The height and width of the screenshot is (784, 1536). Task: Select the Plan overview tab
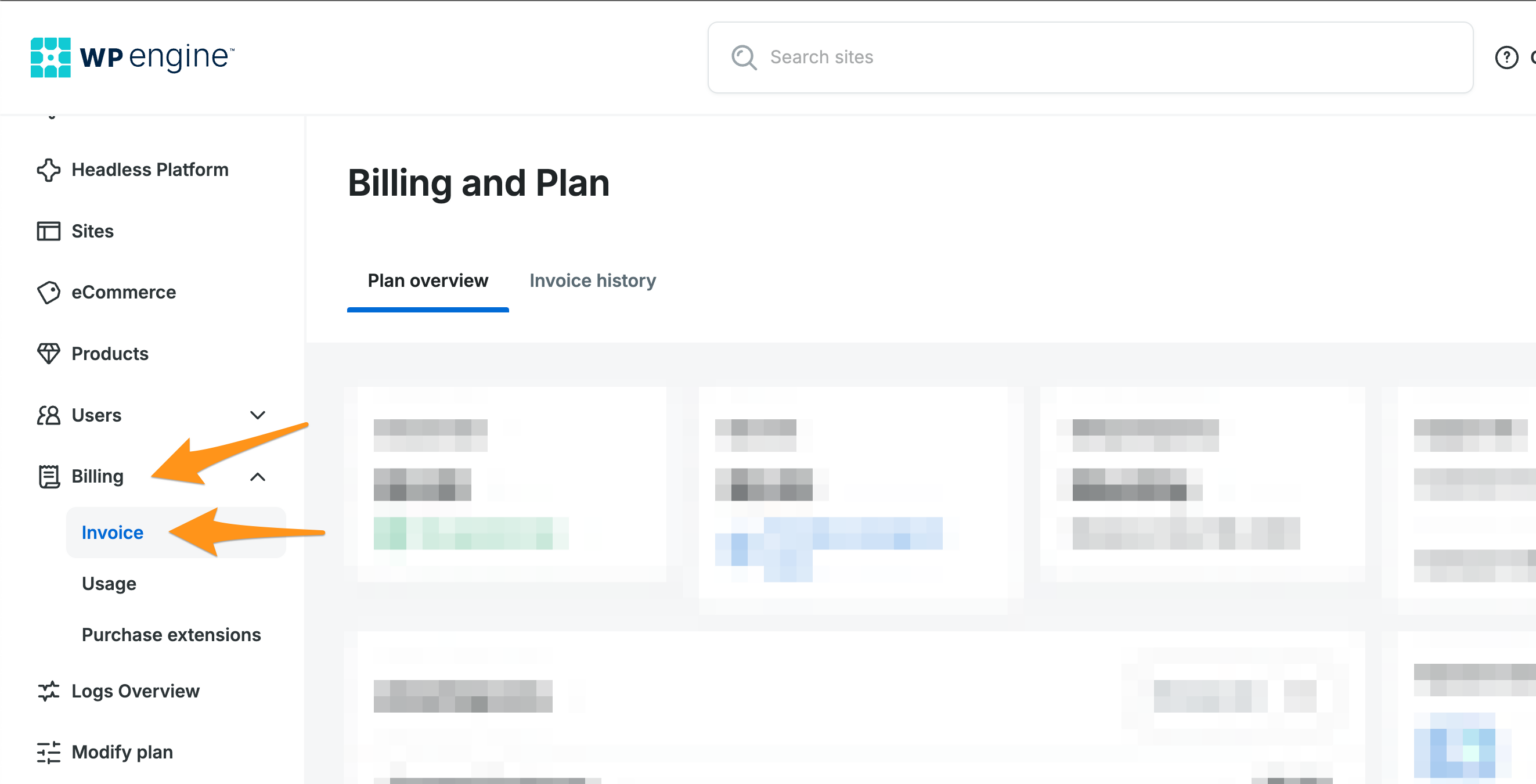428,281
